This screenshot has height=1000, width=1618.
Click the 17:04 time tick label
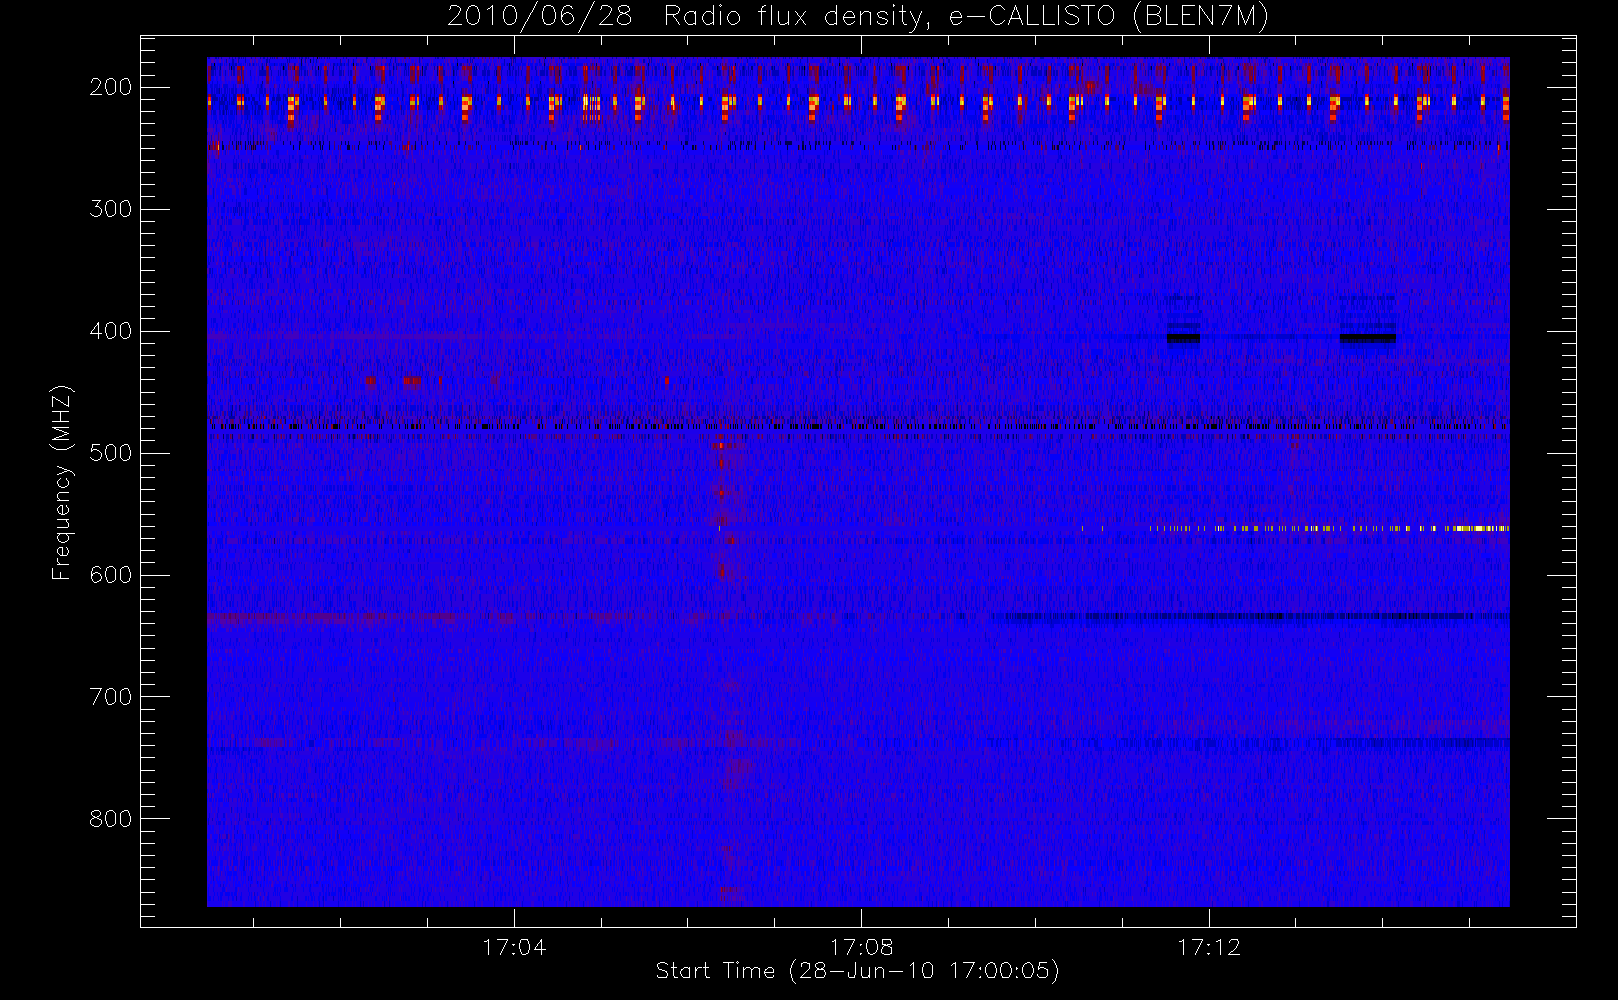tap(514, 947)
